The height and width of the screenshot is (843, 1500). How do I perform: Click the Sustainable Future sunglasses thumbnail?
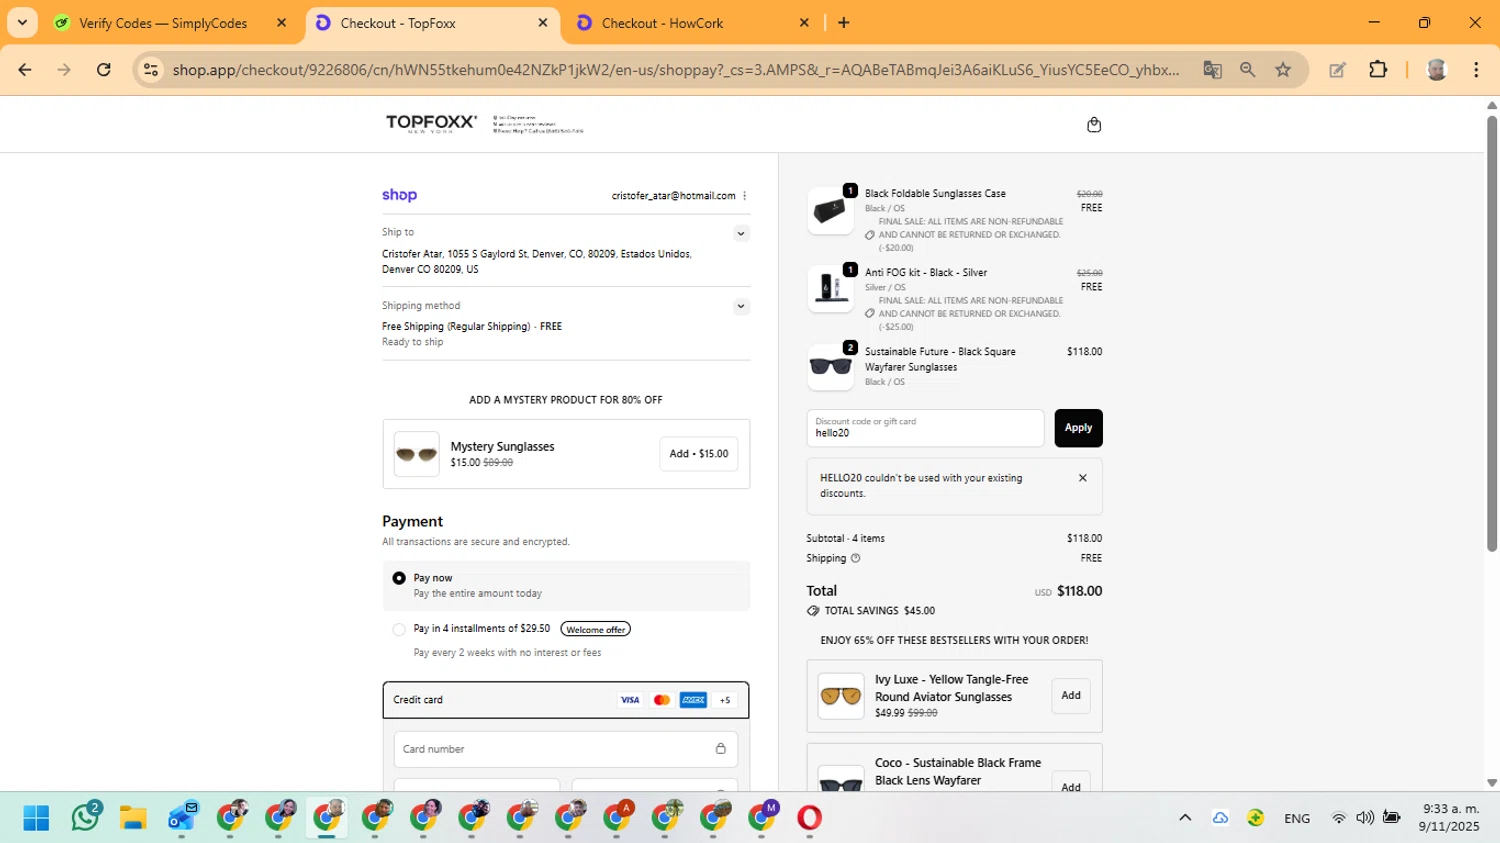831,367
